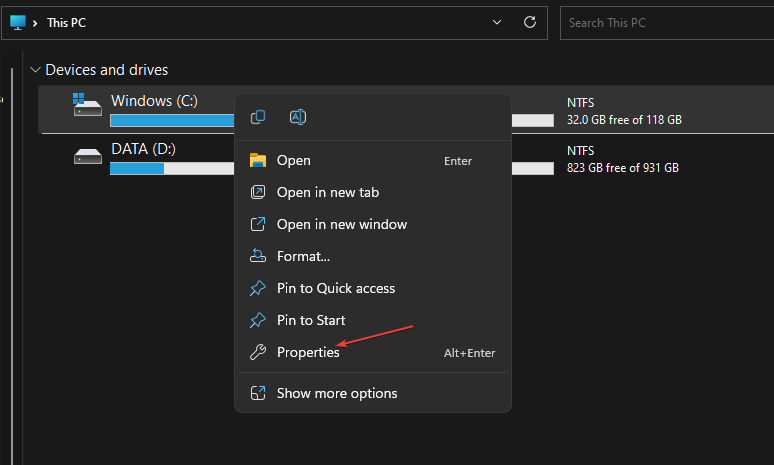
Task: Click the Enter shortcut hint beside Open
Action: click(458, 161)
